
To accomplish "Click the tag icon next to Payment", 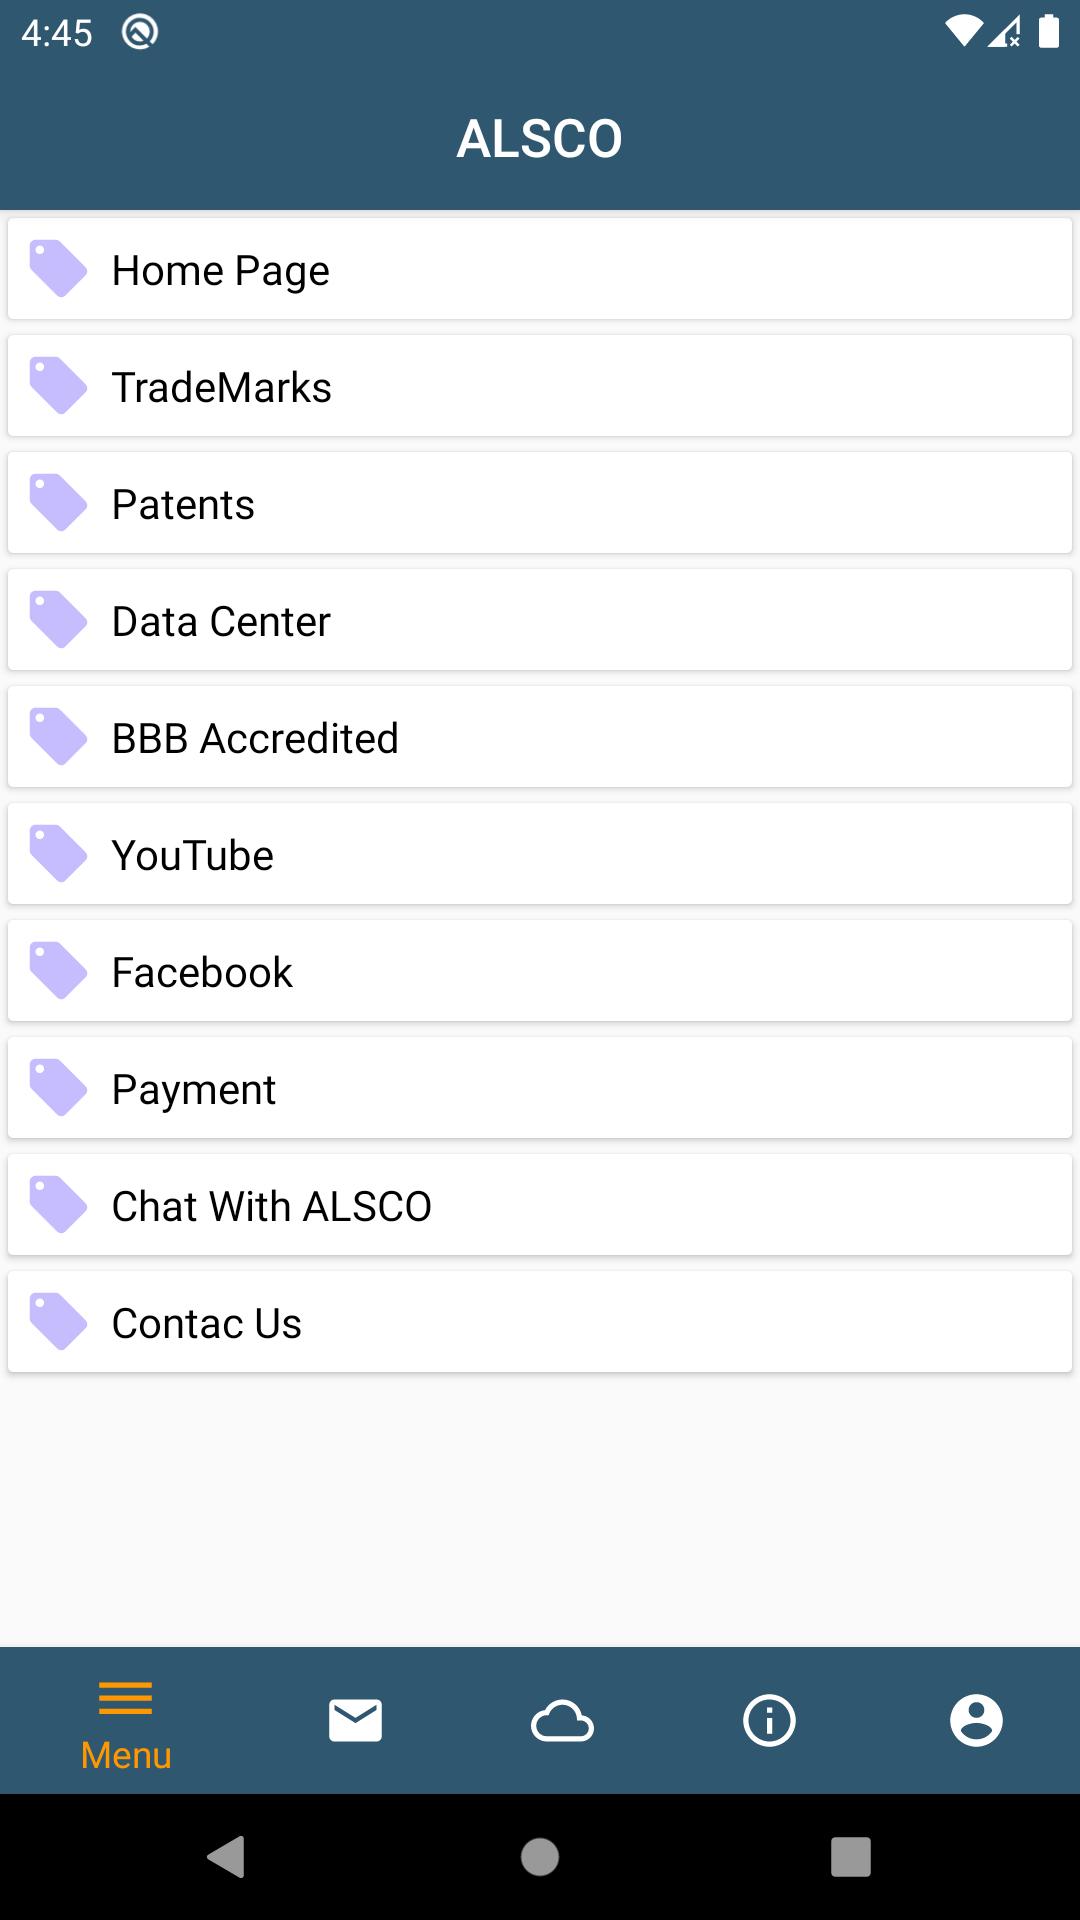I will [58, 1087].
